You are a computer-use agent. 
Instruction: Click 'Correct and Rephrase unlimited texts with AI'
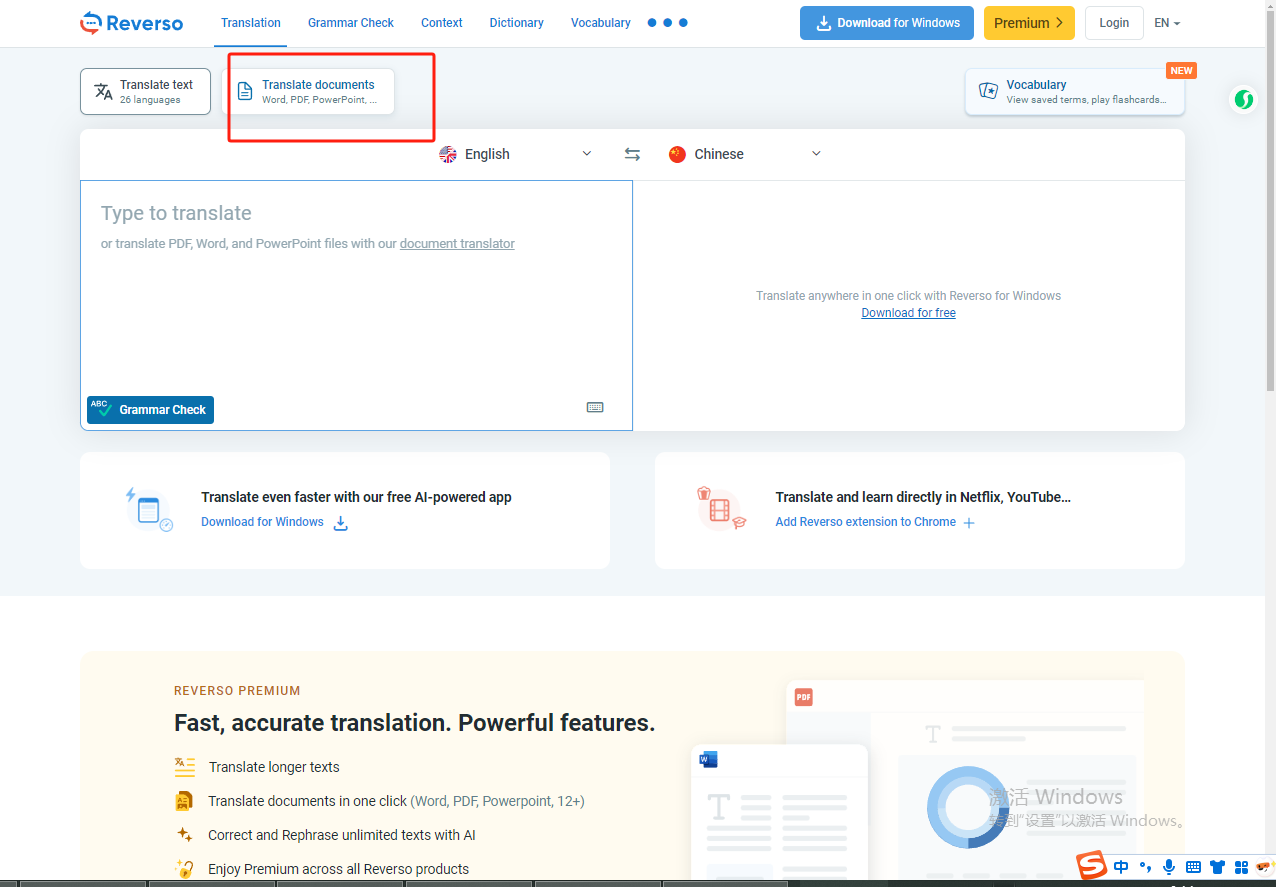click(x=342, y=835)
